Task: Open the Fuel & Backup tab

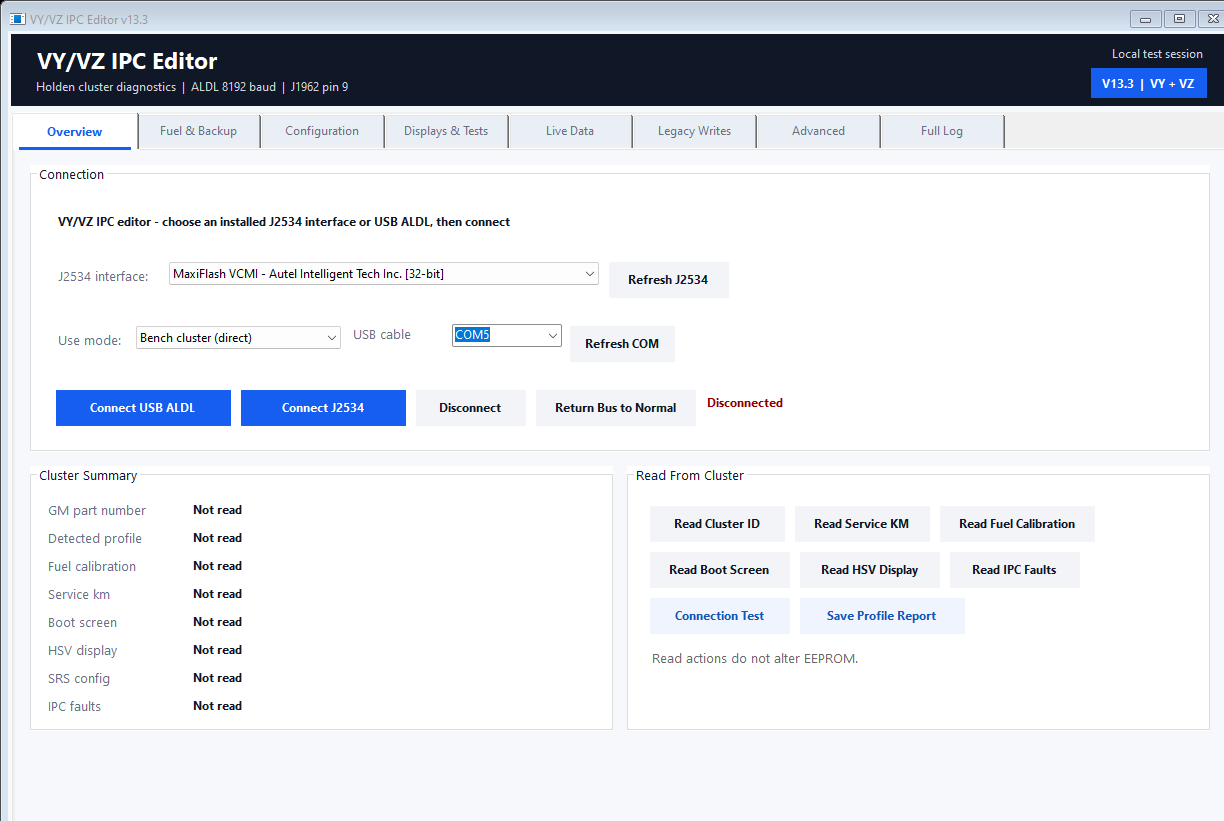Action: 198,131
